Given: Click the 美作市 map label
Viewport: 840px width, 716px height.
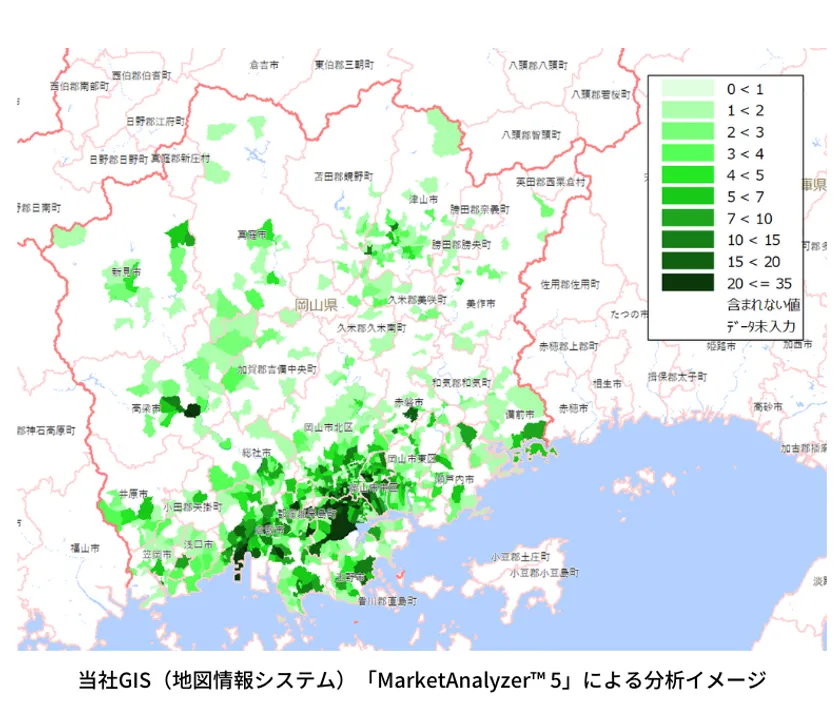Looking at the screenshot, I should [481, 304].
